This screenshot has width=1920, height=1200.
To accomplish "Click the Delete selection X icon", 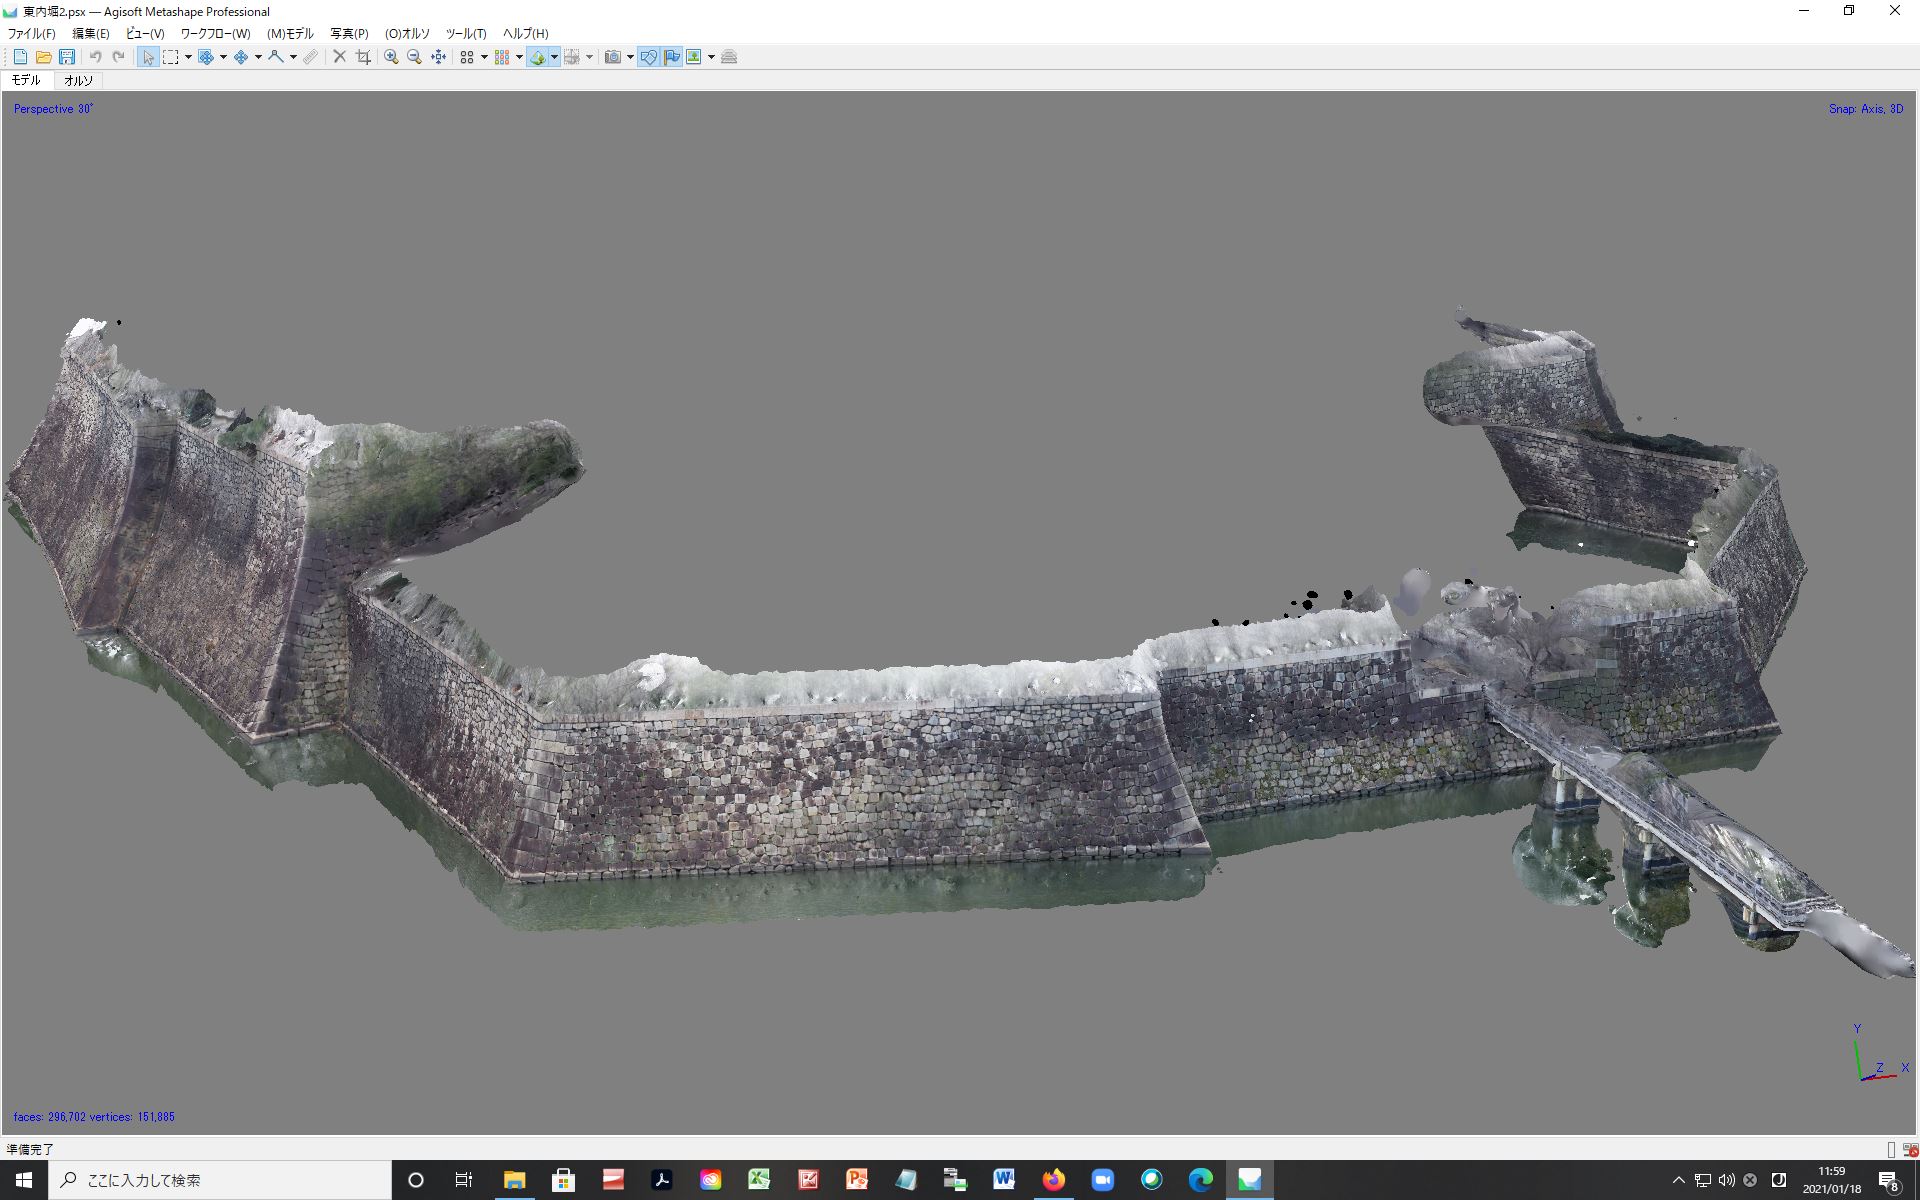I will [339, 57].
